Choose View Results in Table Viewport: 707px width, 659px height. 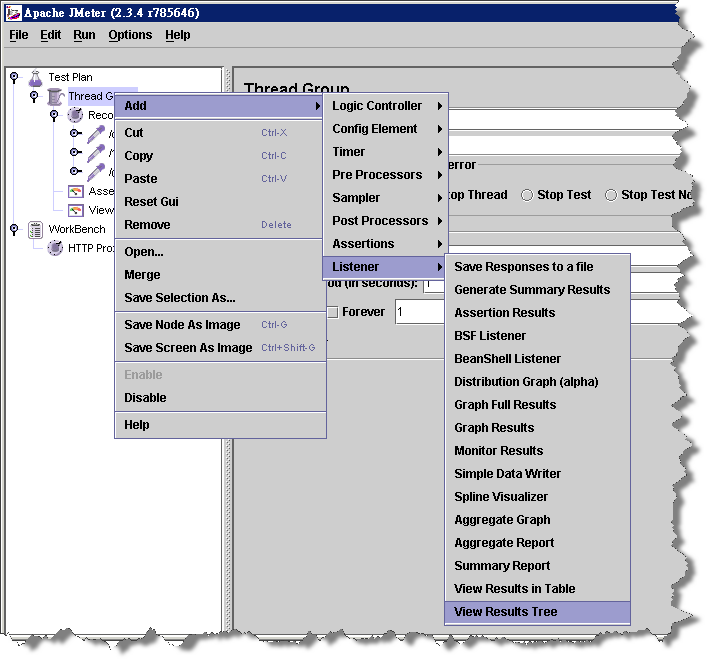537,589
